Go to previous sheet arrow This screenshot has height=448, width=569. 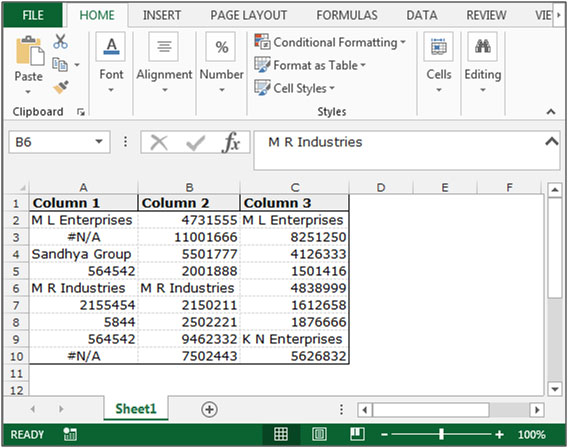[33, 409]
